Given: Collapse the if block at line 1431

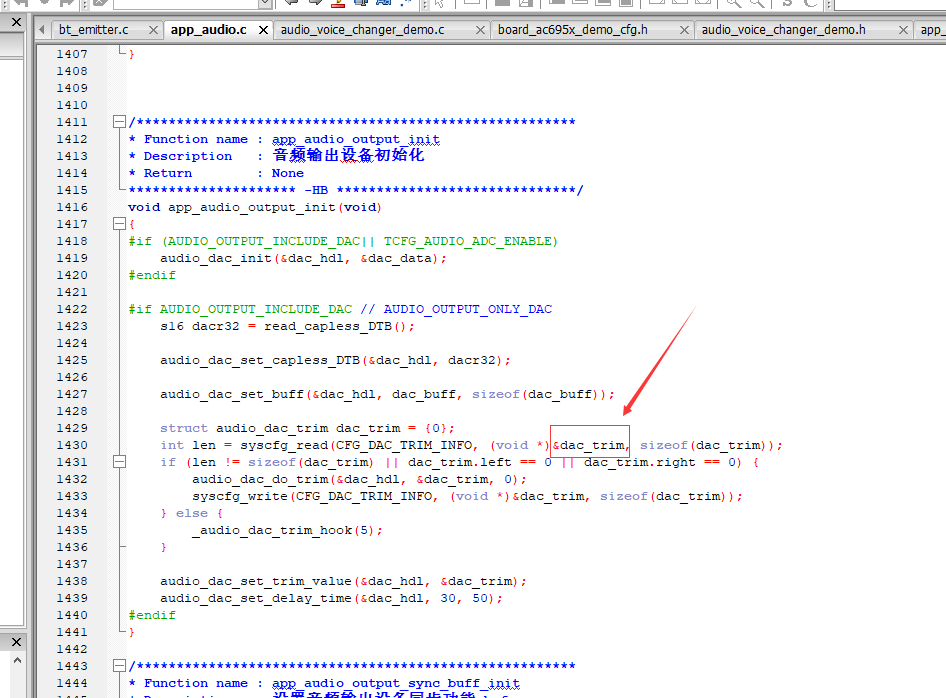Looking at the screenshot, I should tap(119, 462).
